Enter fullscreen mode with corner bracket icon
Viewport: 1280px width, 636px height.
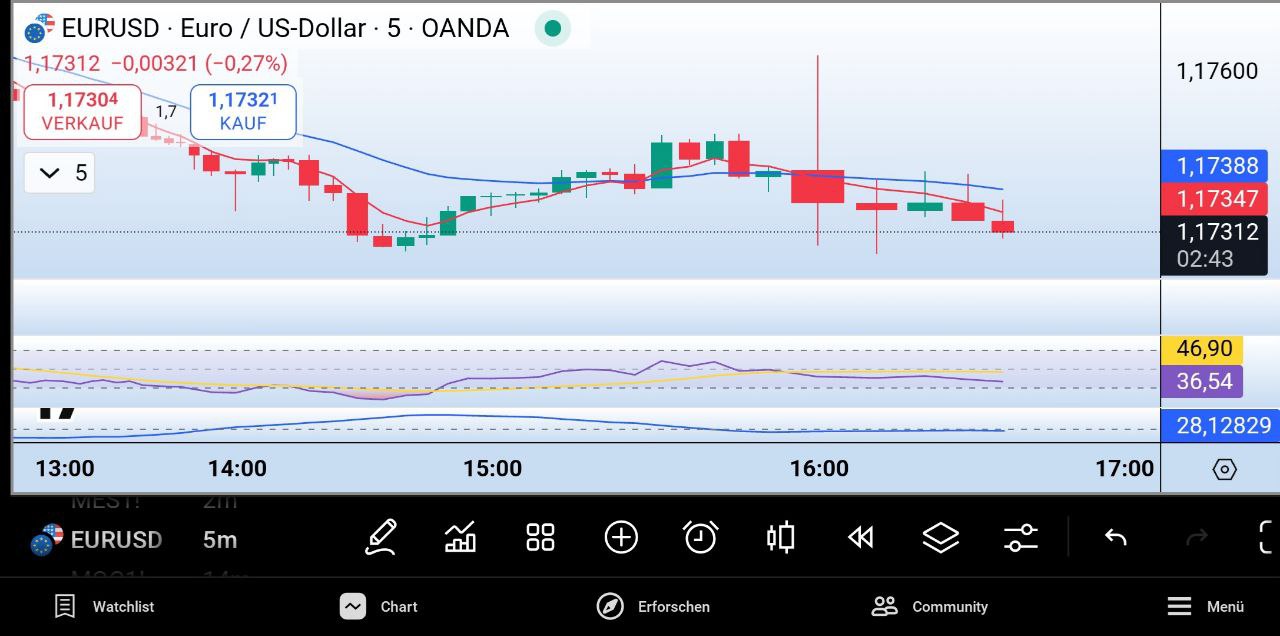pos(1266,538)
